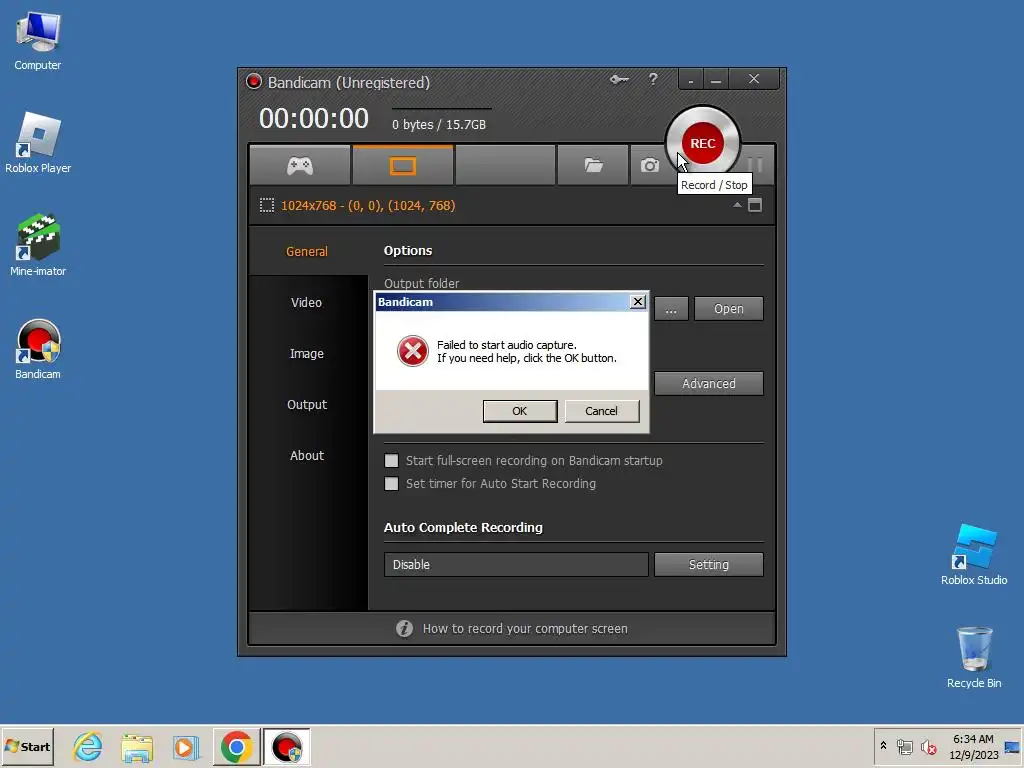Enable Start full-screen recording on Bandicam startup
This screenshot has height=768, width=1024.
click(391, 460)
